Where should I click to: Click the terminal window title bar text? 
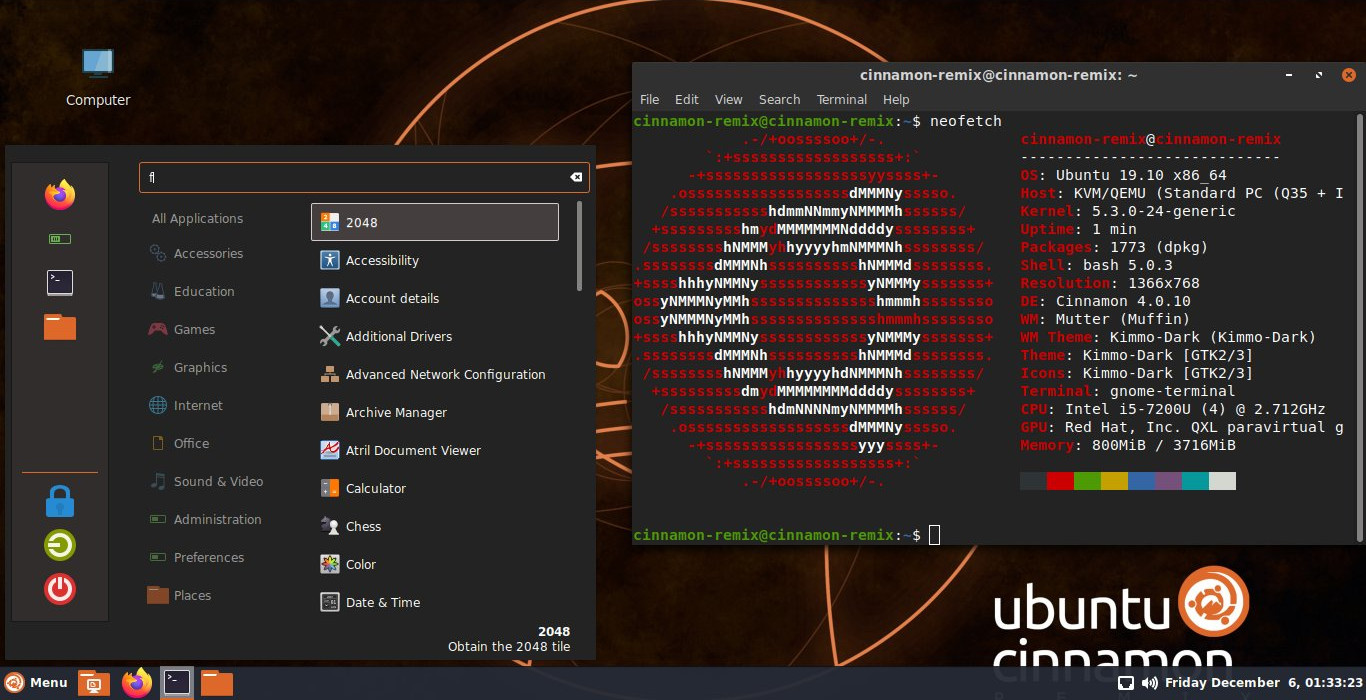tap(999, 75)
